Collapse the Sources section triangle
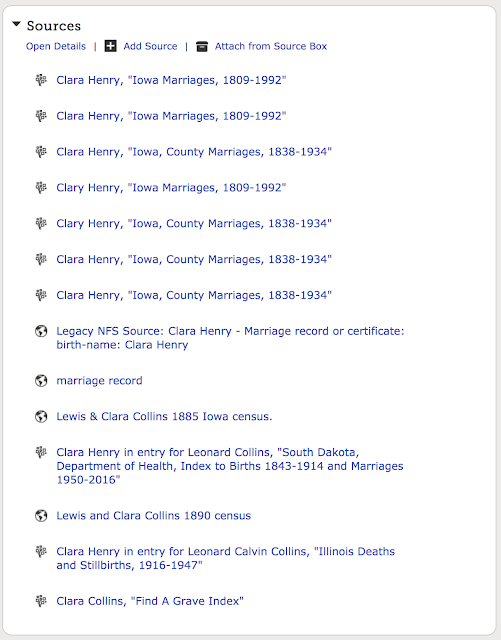The width and height of the screenshot is (501, 640). pyautogui.click(x=16, y=24)
